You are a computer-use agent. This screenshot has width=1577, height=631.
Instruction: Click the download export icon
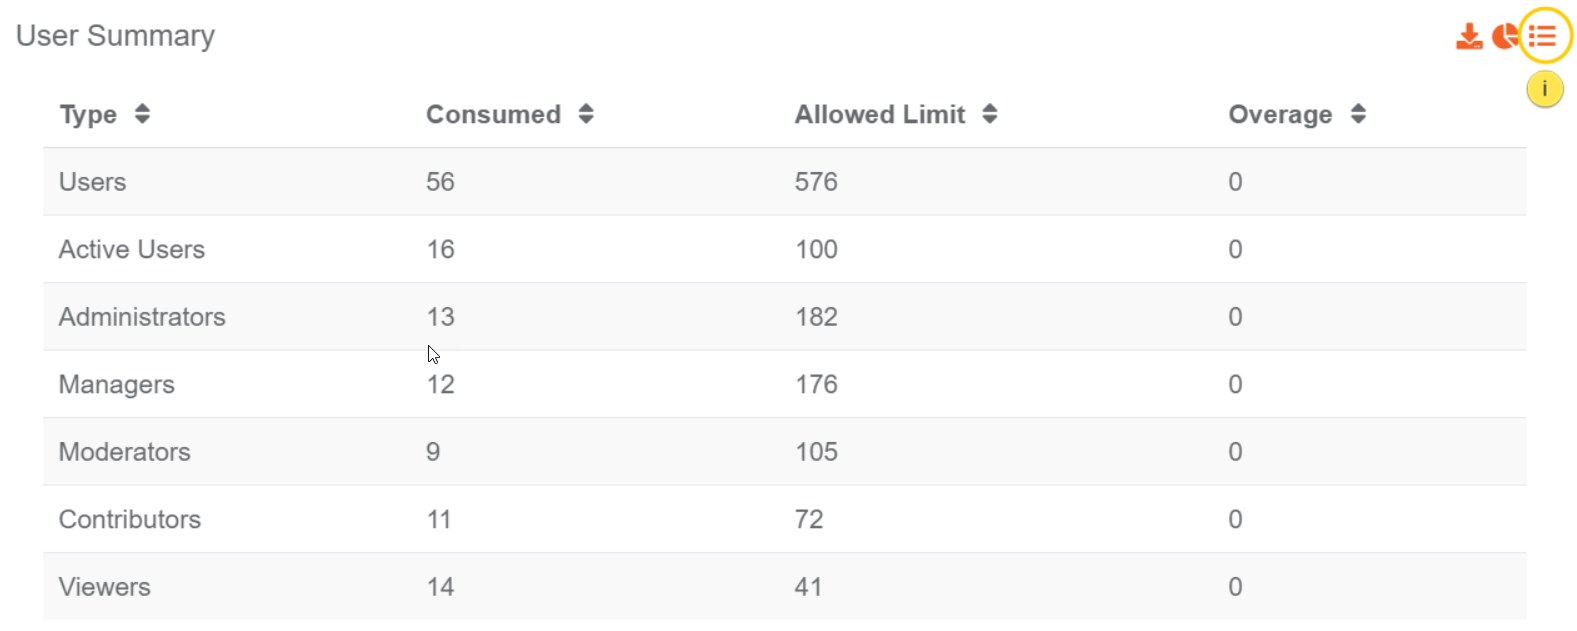pos(1468,37)
